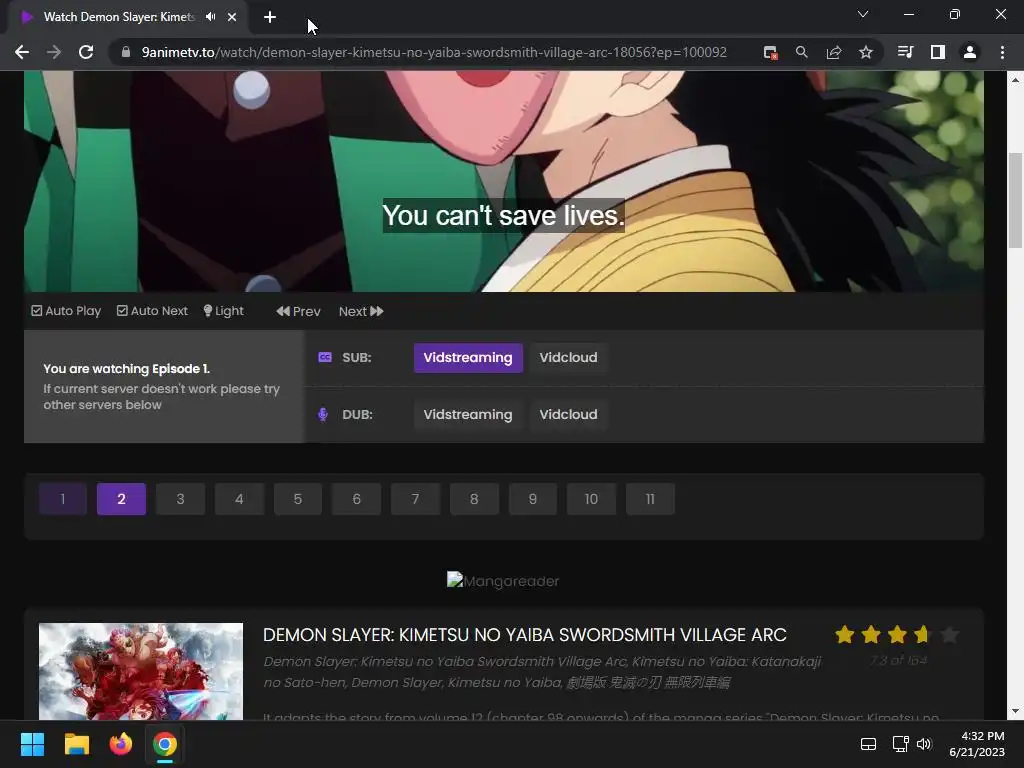The width and height of the screenshot is (1024, 768).
Task: Select the SUB Vidcloud server
Action: pos(568,358)
